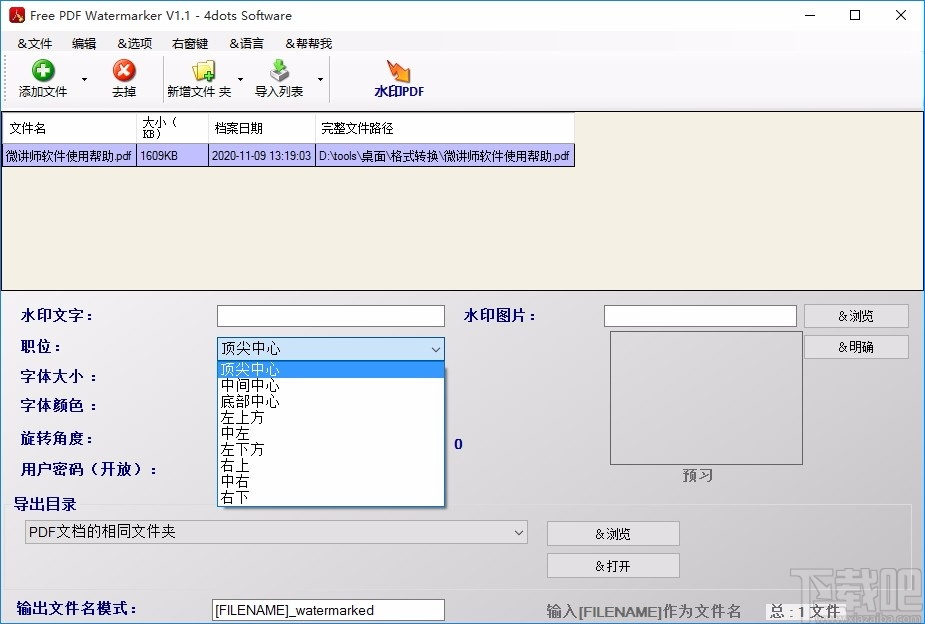Click the 完整文件路径 column header
The image size is (925, 624).
pyautogui.click(x=445, y=128)
